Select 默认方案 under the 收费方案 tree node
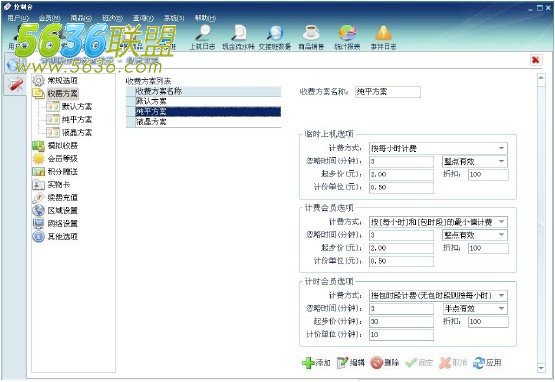555x382 pixels. [77, 106]
